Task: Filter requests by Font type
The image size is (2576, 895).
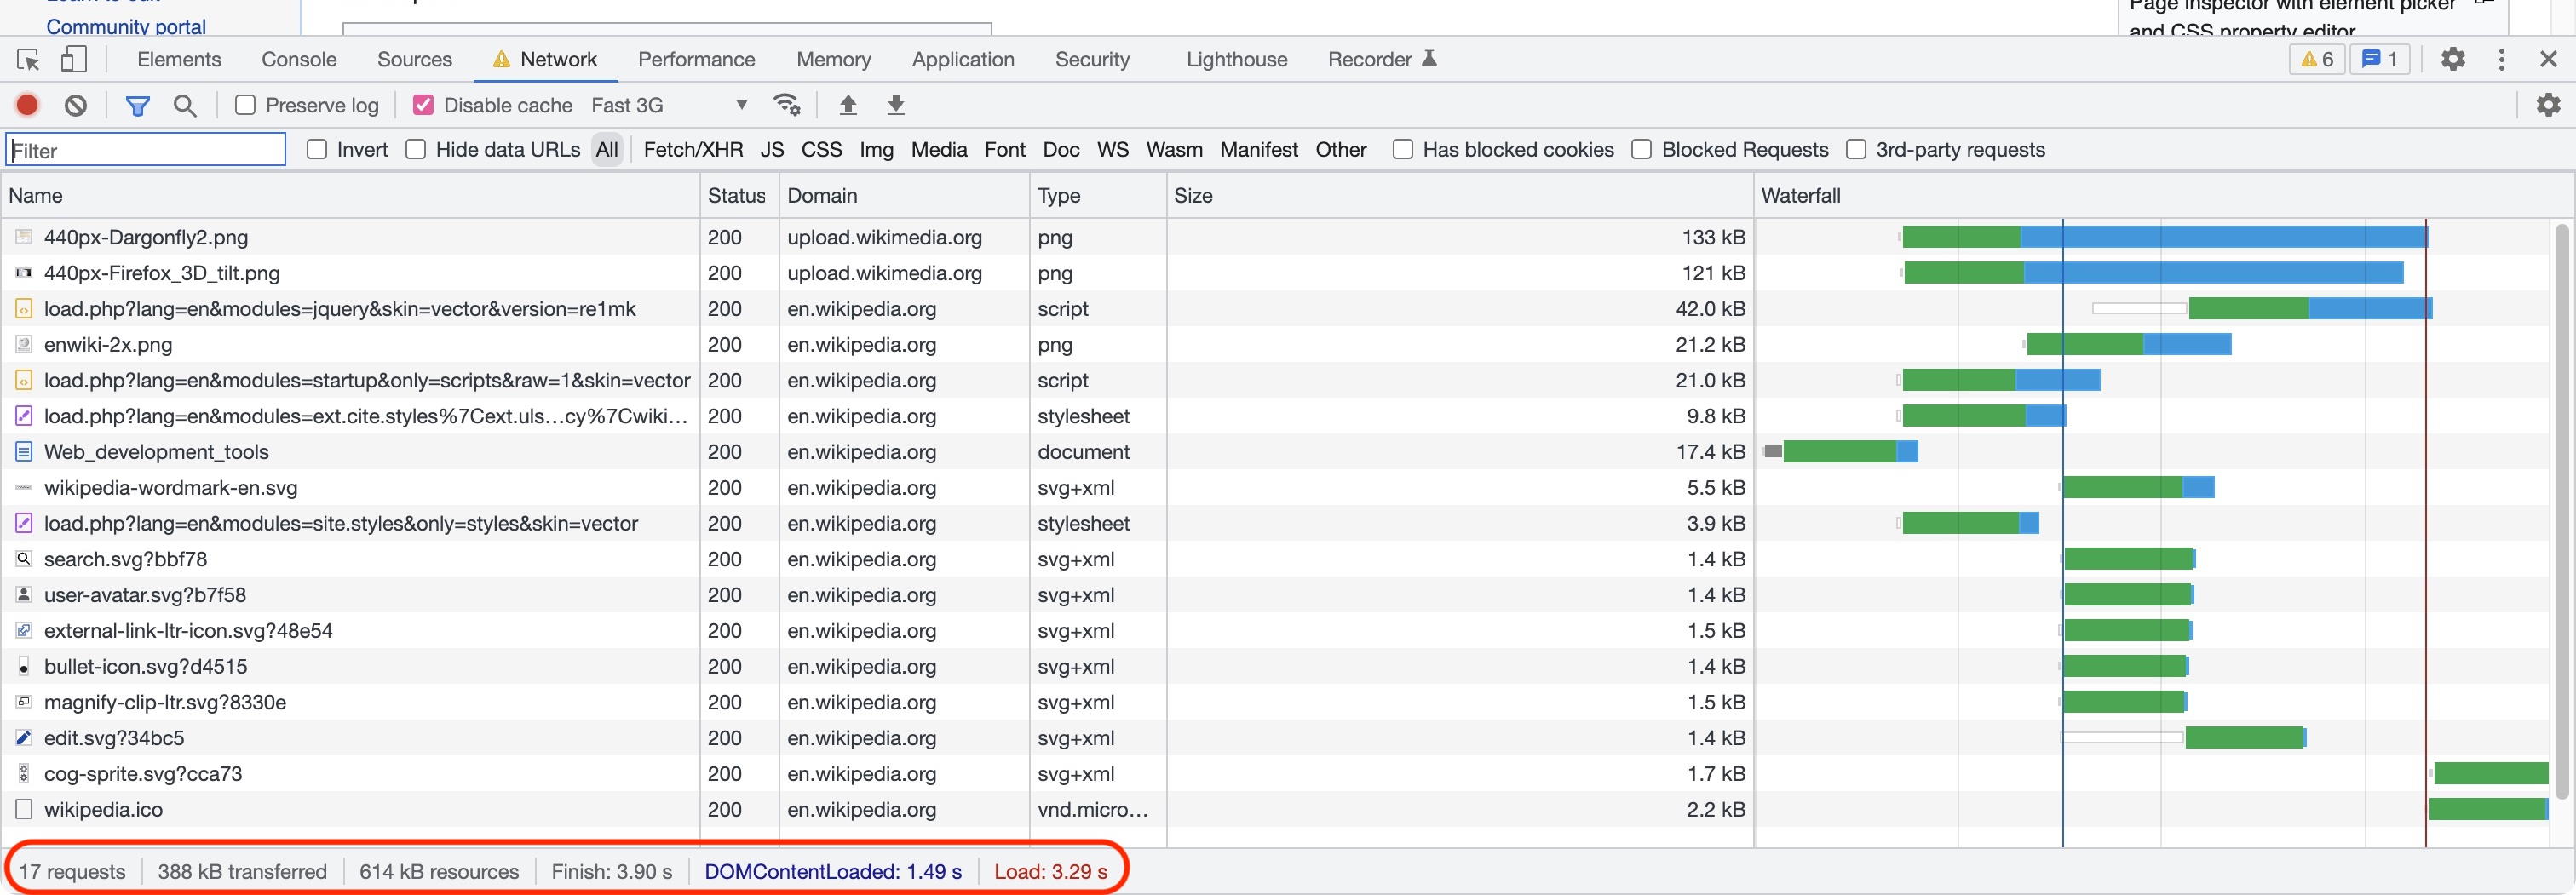Action: coord(1005,150)
